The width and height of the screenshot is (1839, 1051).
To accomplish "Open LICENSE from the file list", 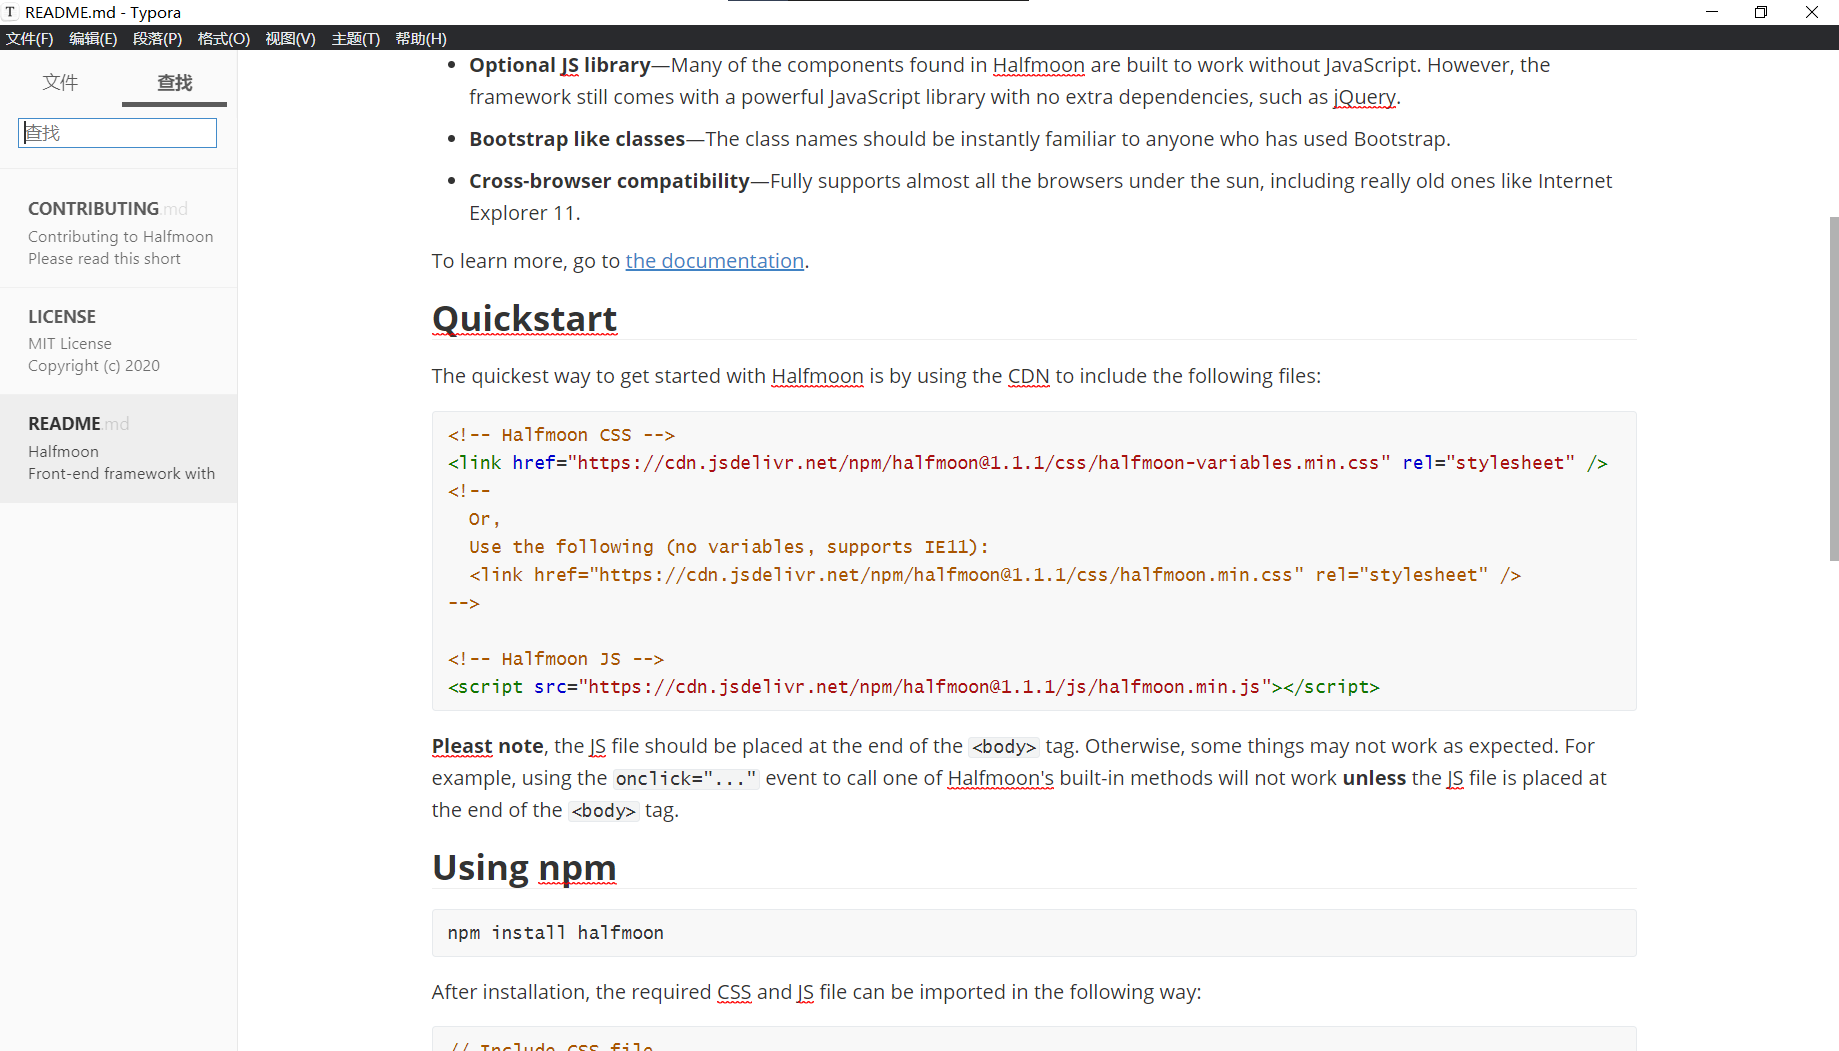I will click(119, 341).
